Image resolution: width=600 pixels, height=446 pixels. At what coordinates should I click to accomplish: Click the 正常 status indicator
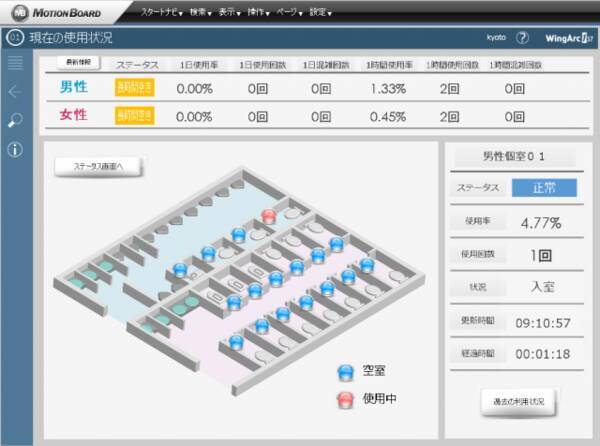click(x=544, y=188)
